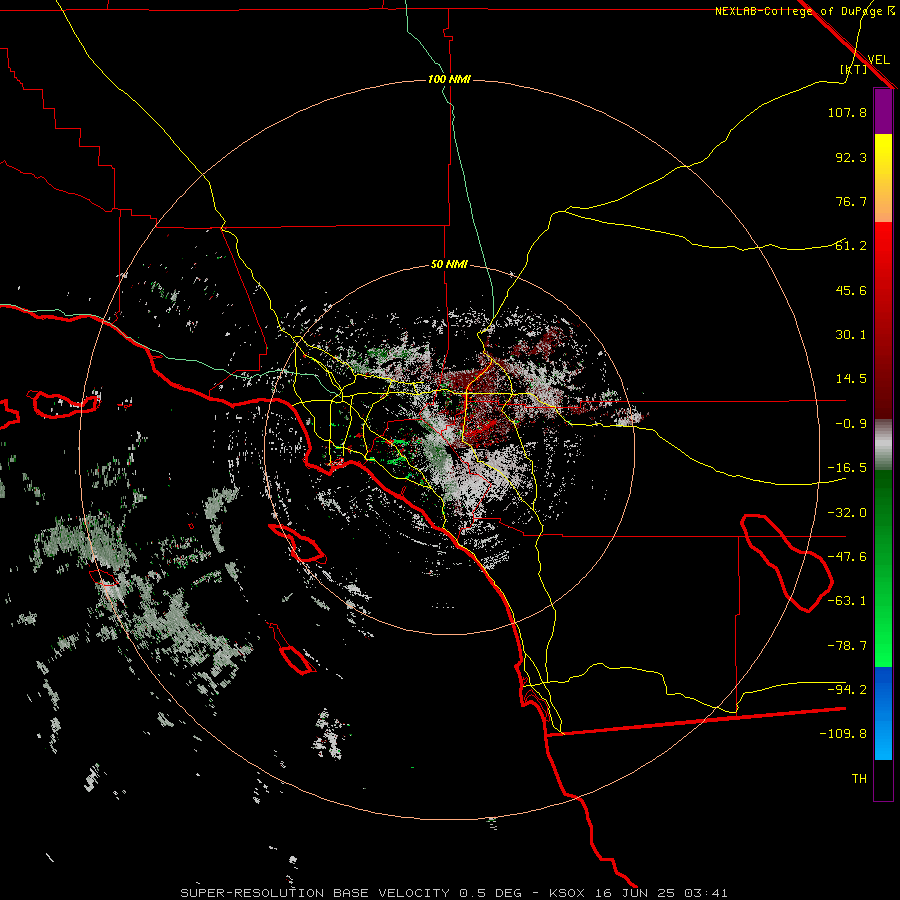Click the -78.7 velocity scale value

(847, 646)
